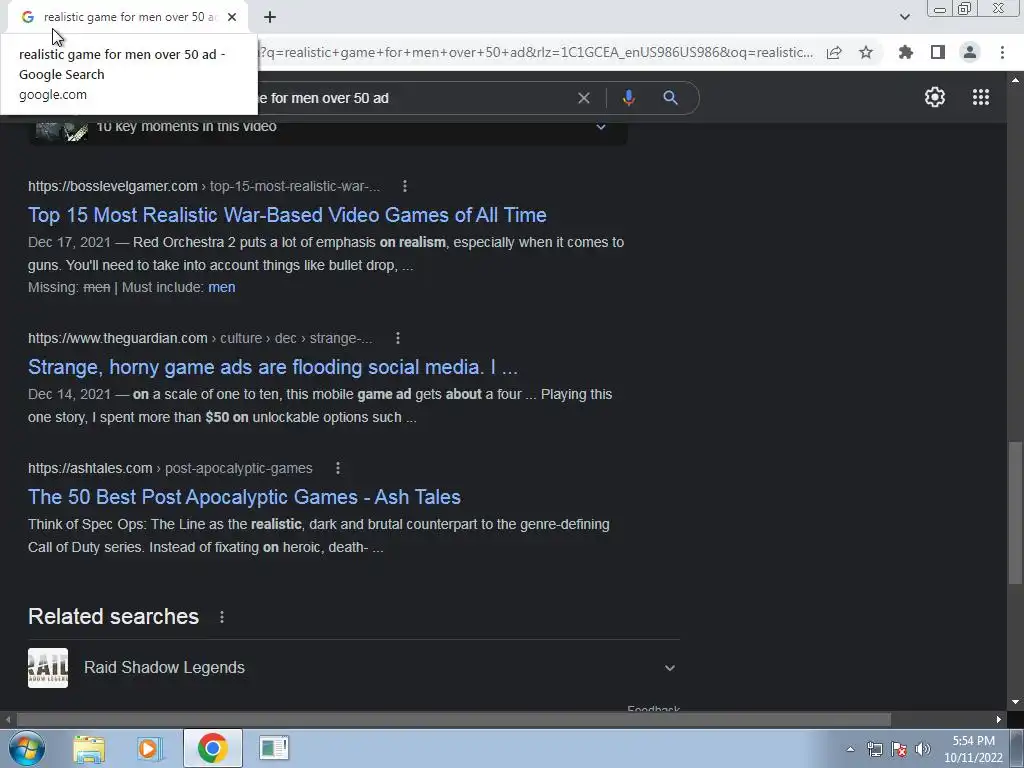Click the horizontal scrollbar thumb
1024x768 pixels.
click(x=453, y=720)
